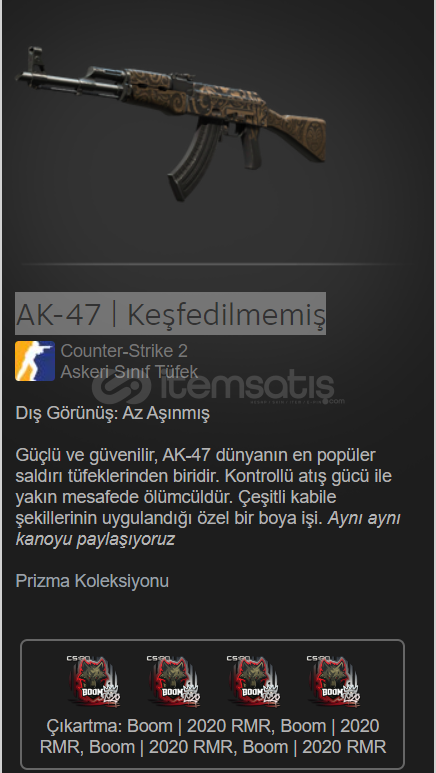Select the third Boom 2020 RMR sticker

(x=252, y=681)
